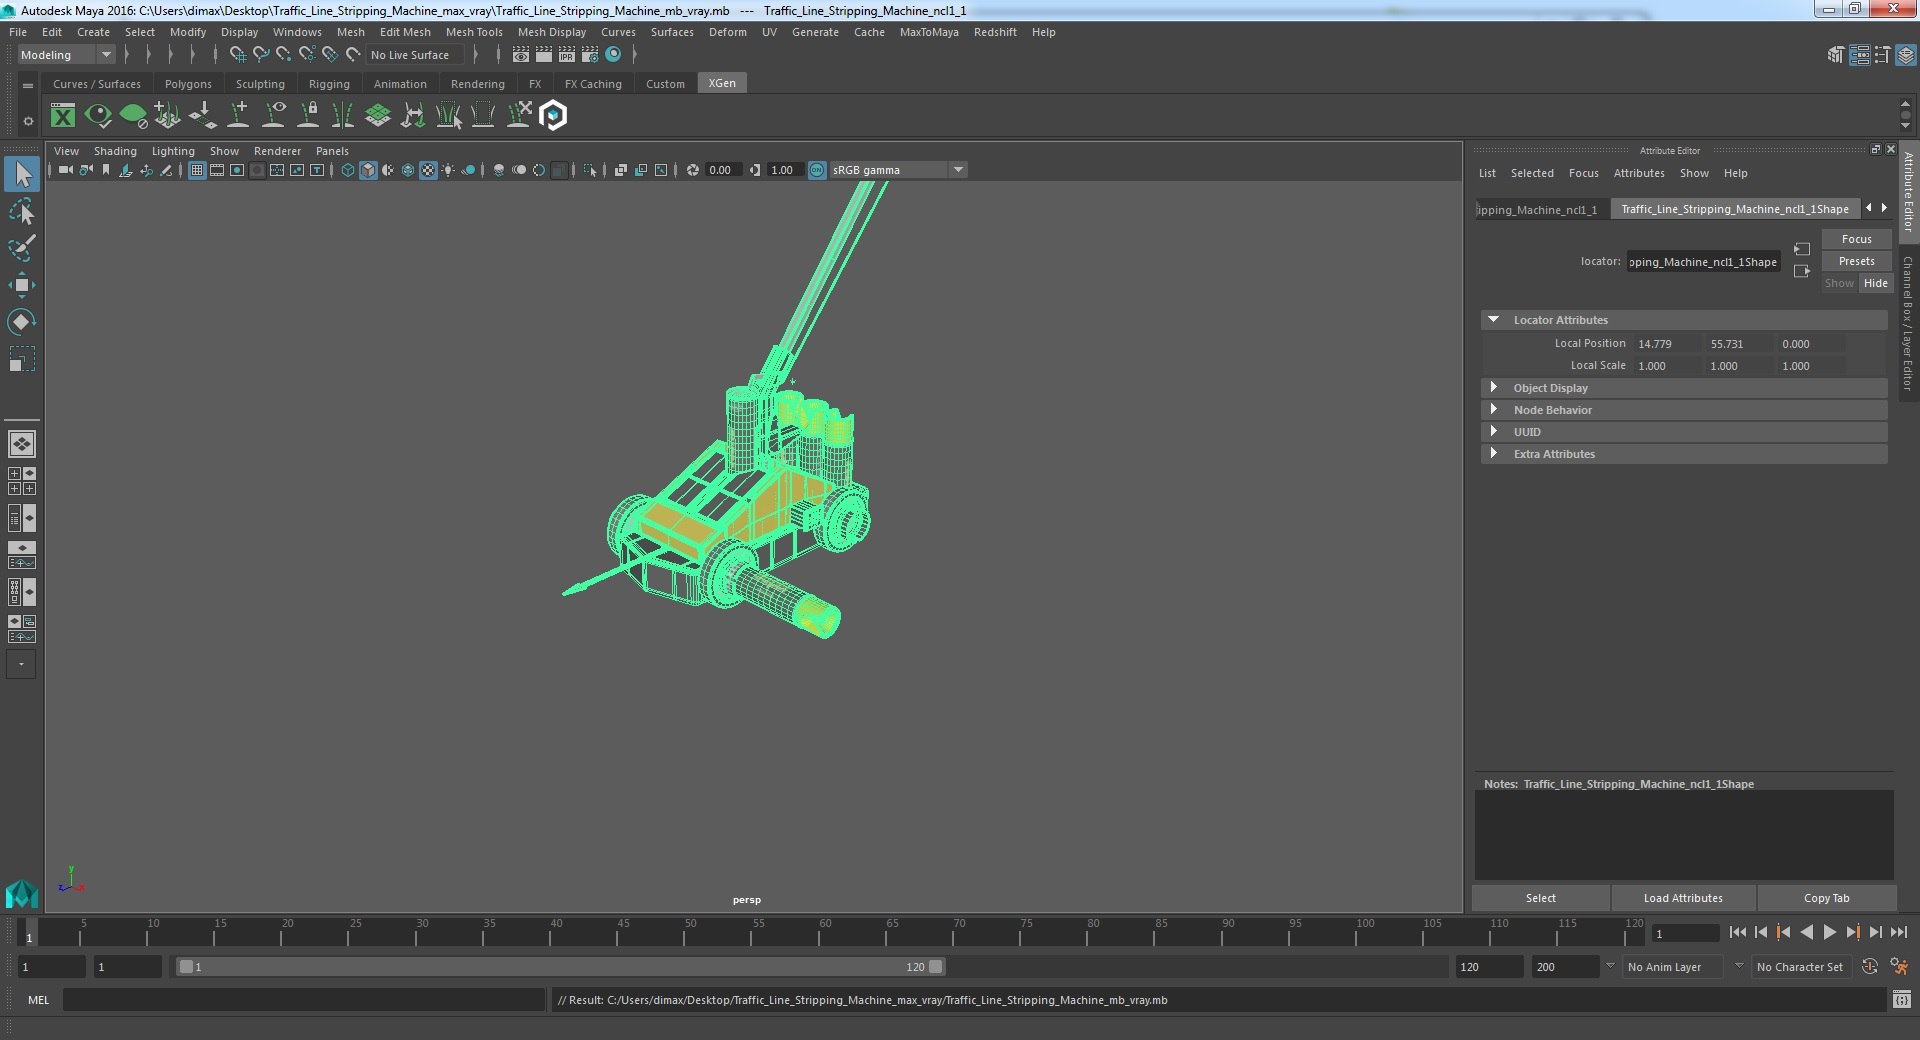Toggle Isolate select in viewport toolbar

(590, 170)
